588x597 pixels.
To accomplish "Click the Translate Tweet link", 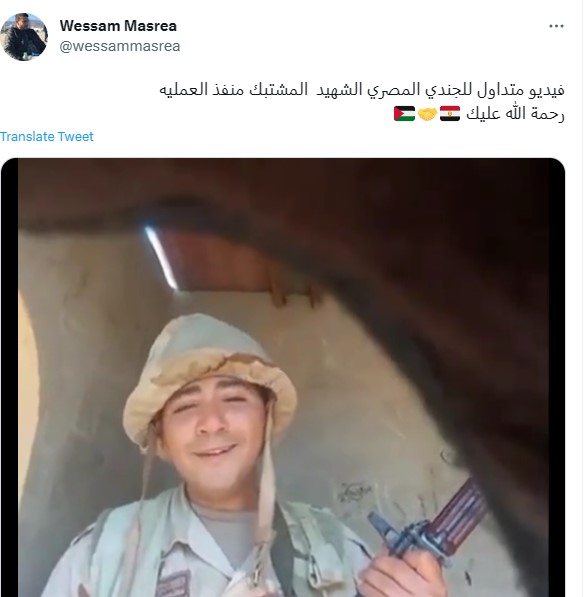I will click(46, 136).
